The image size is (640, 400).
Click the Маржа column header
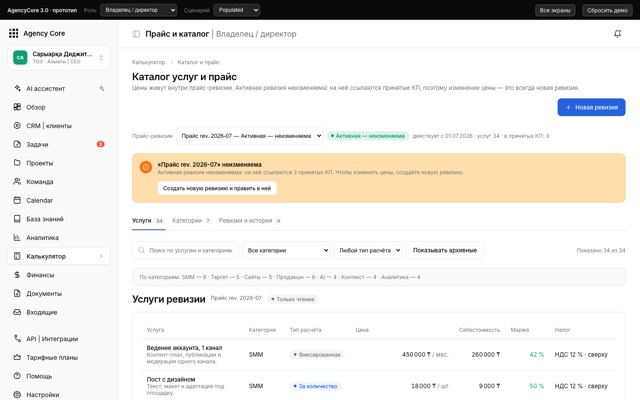tap(520, 330)
